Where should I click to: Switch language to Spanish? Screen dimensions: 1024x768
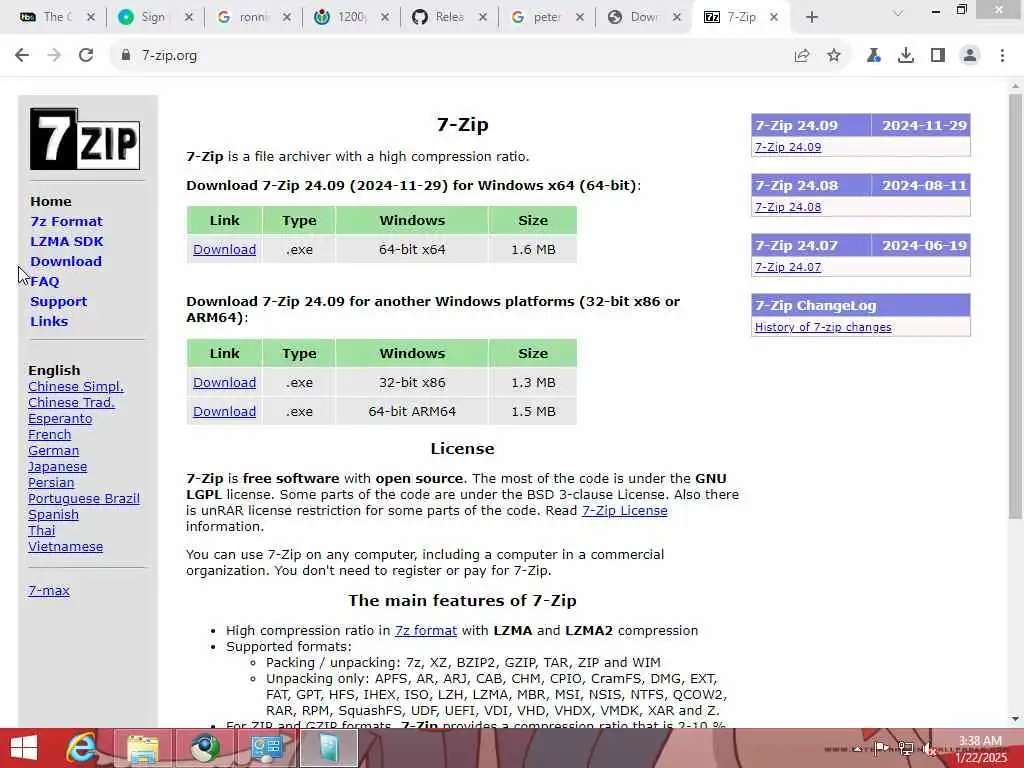(54, 515)
